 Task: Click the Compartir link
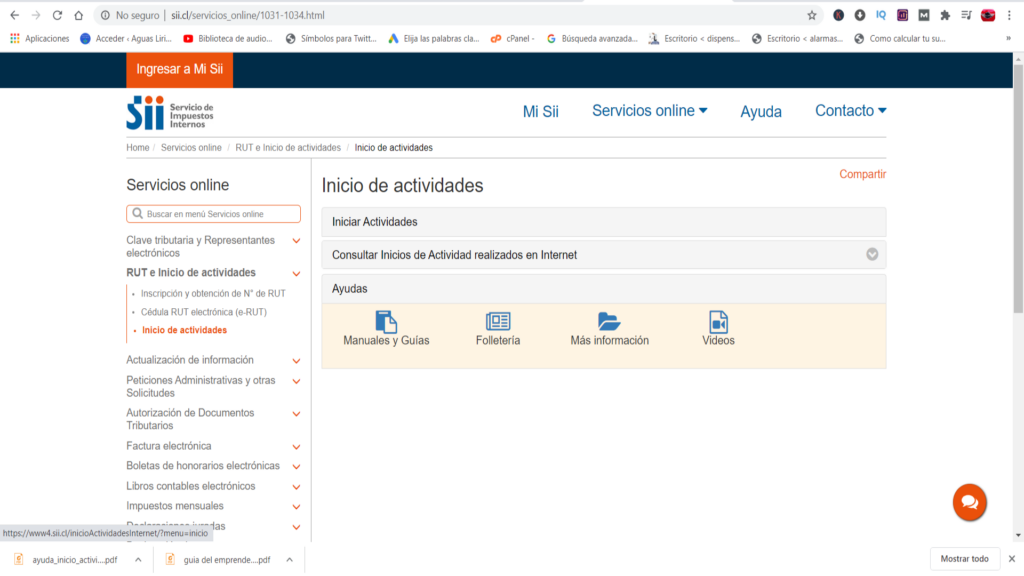click(x=862, y=173)
